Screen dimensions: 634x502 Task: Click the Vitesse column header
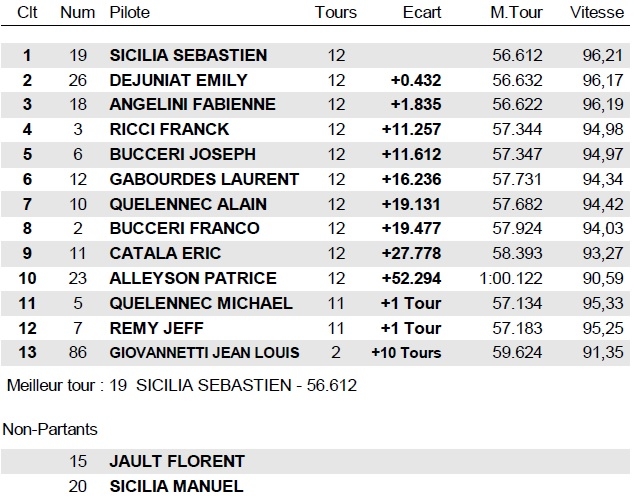point(593,13)
